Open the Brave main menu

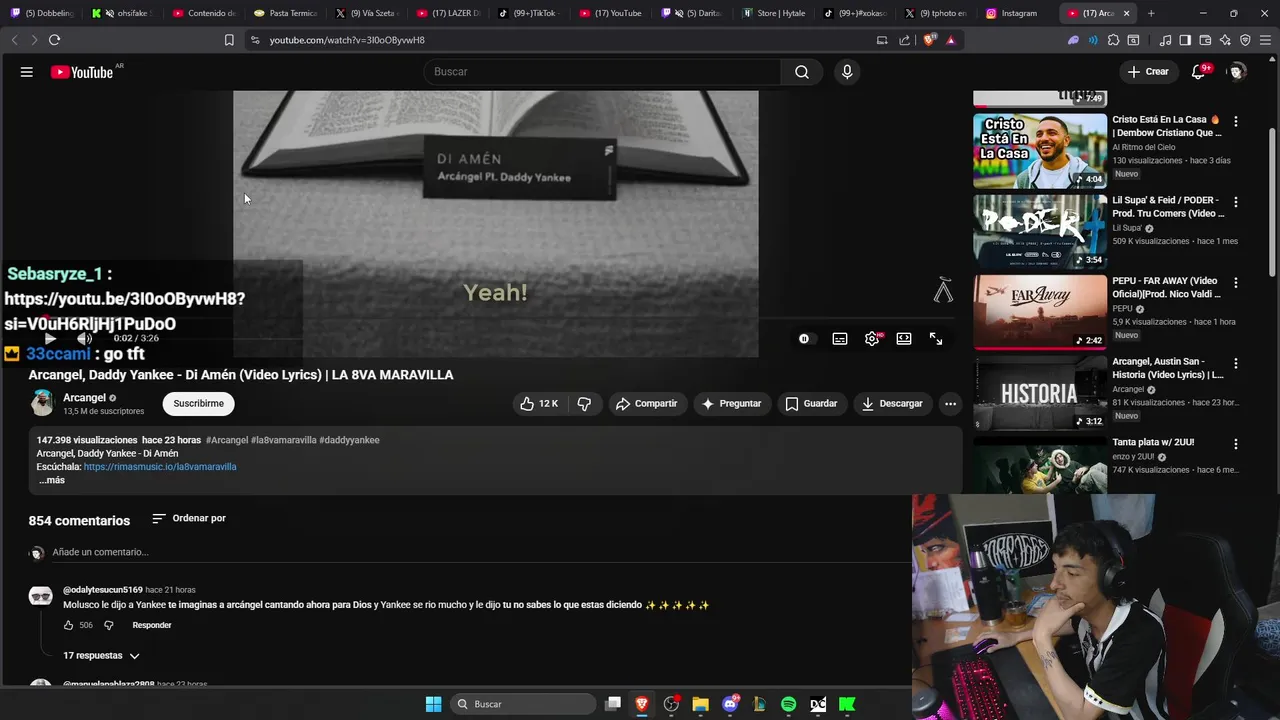click(x=1265, y=40)
